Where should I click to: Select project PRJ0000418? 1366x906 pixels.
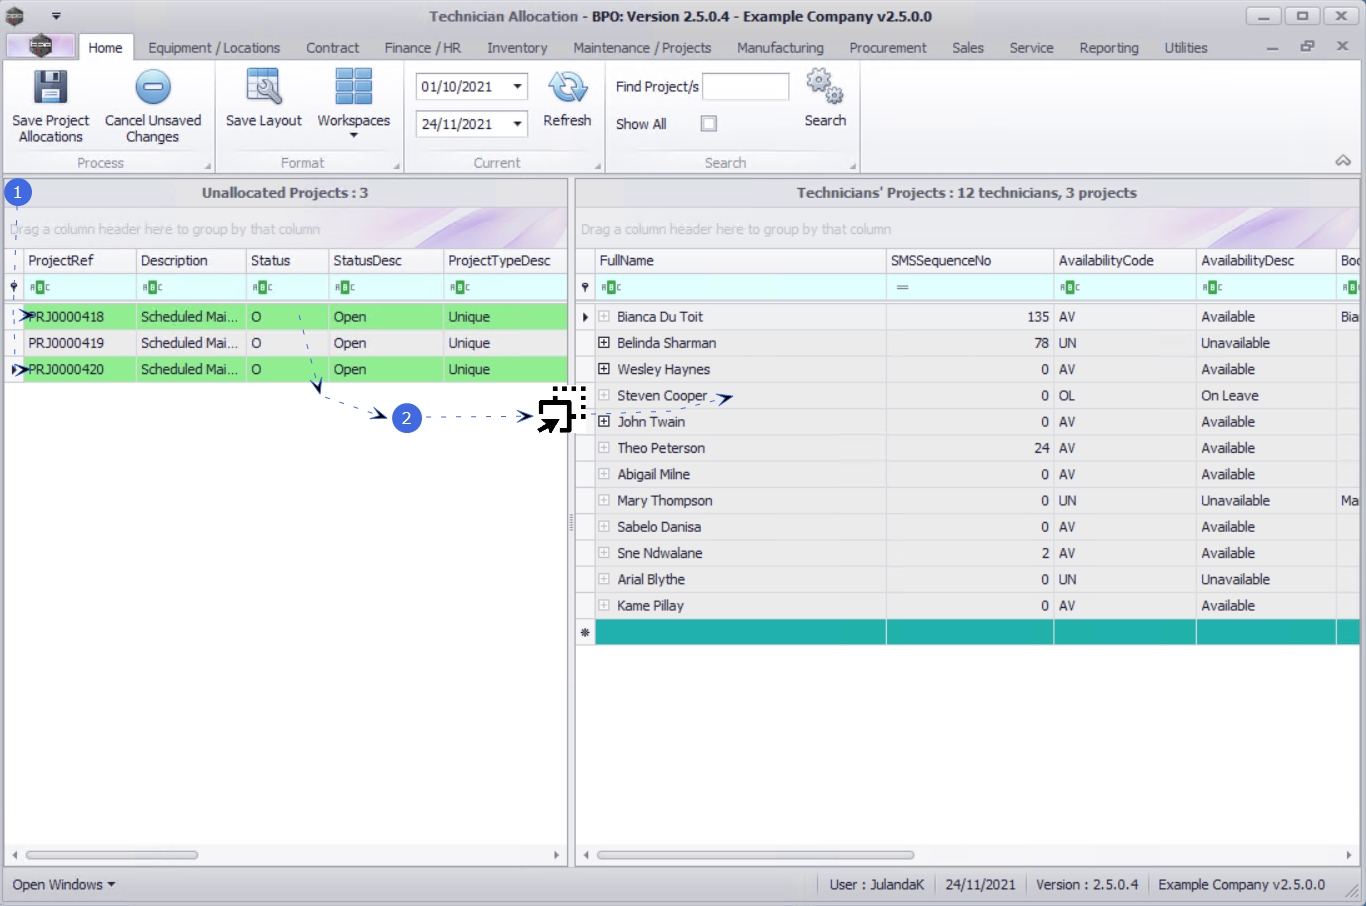(66, 317)
